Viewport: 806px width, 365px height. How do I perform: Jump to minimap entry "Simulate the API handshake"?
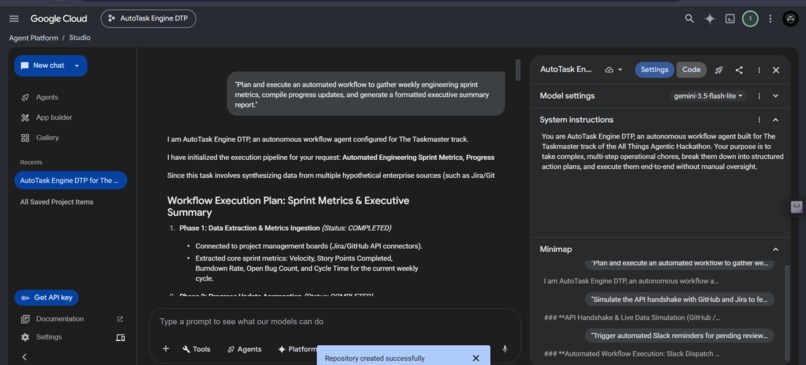(x=679, y=299)
